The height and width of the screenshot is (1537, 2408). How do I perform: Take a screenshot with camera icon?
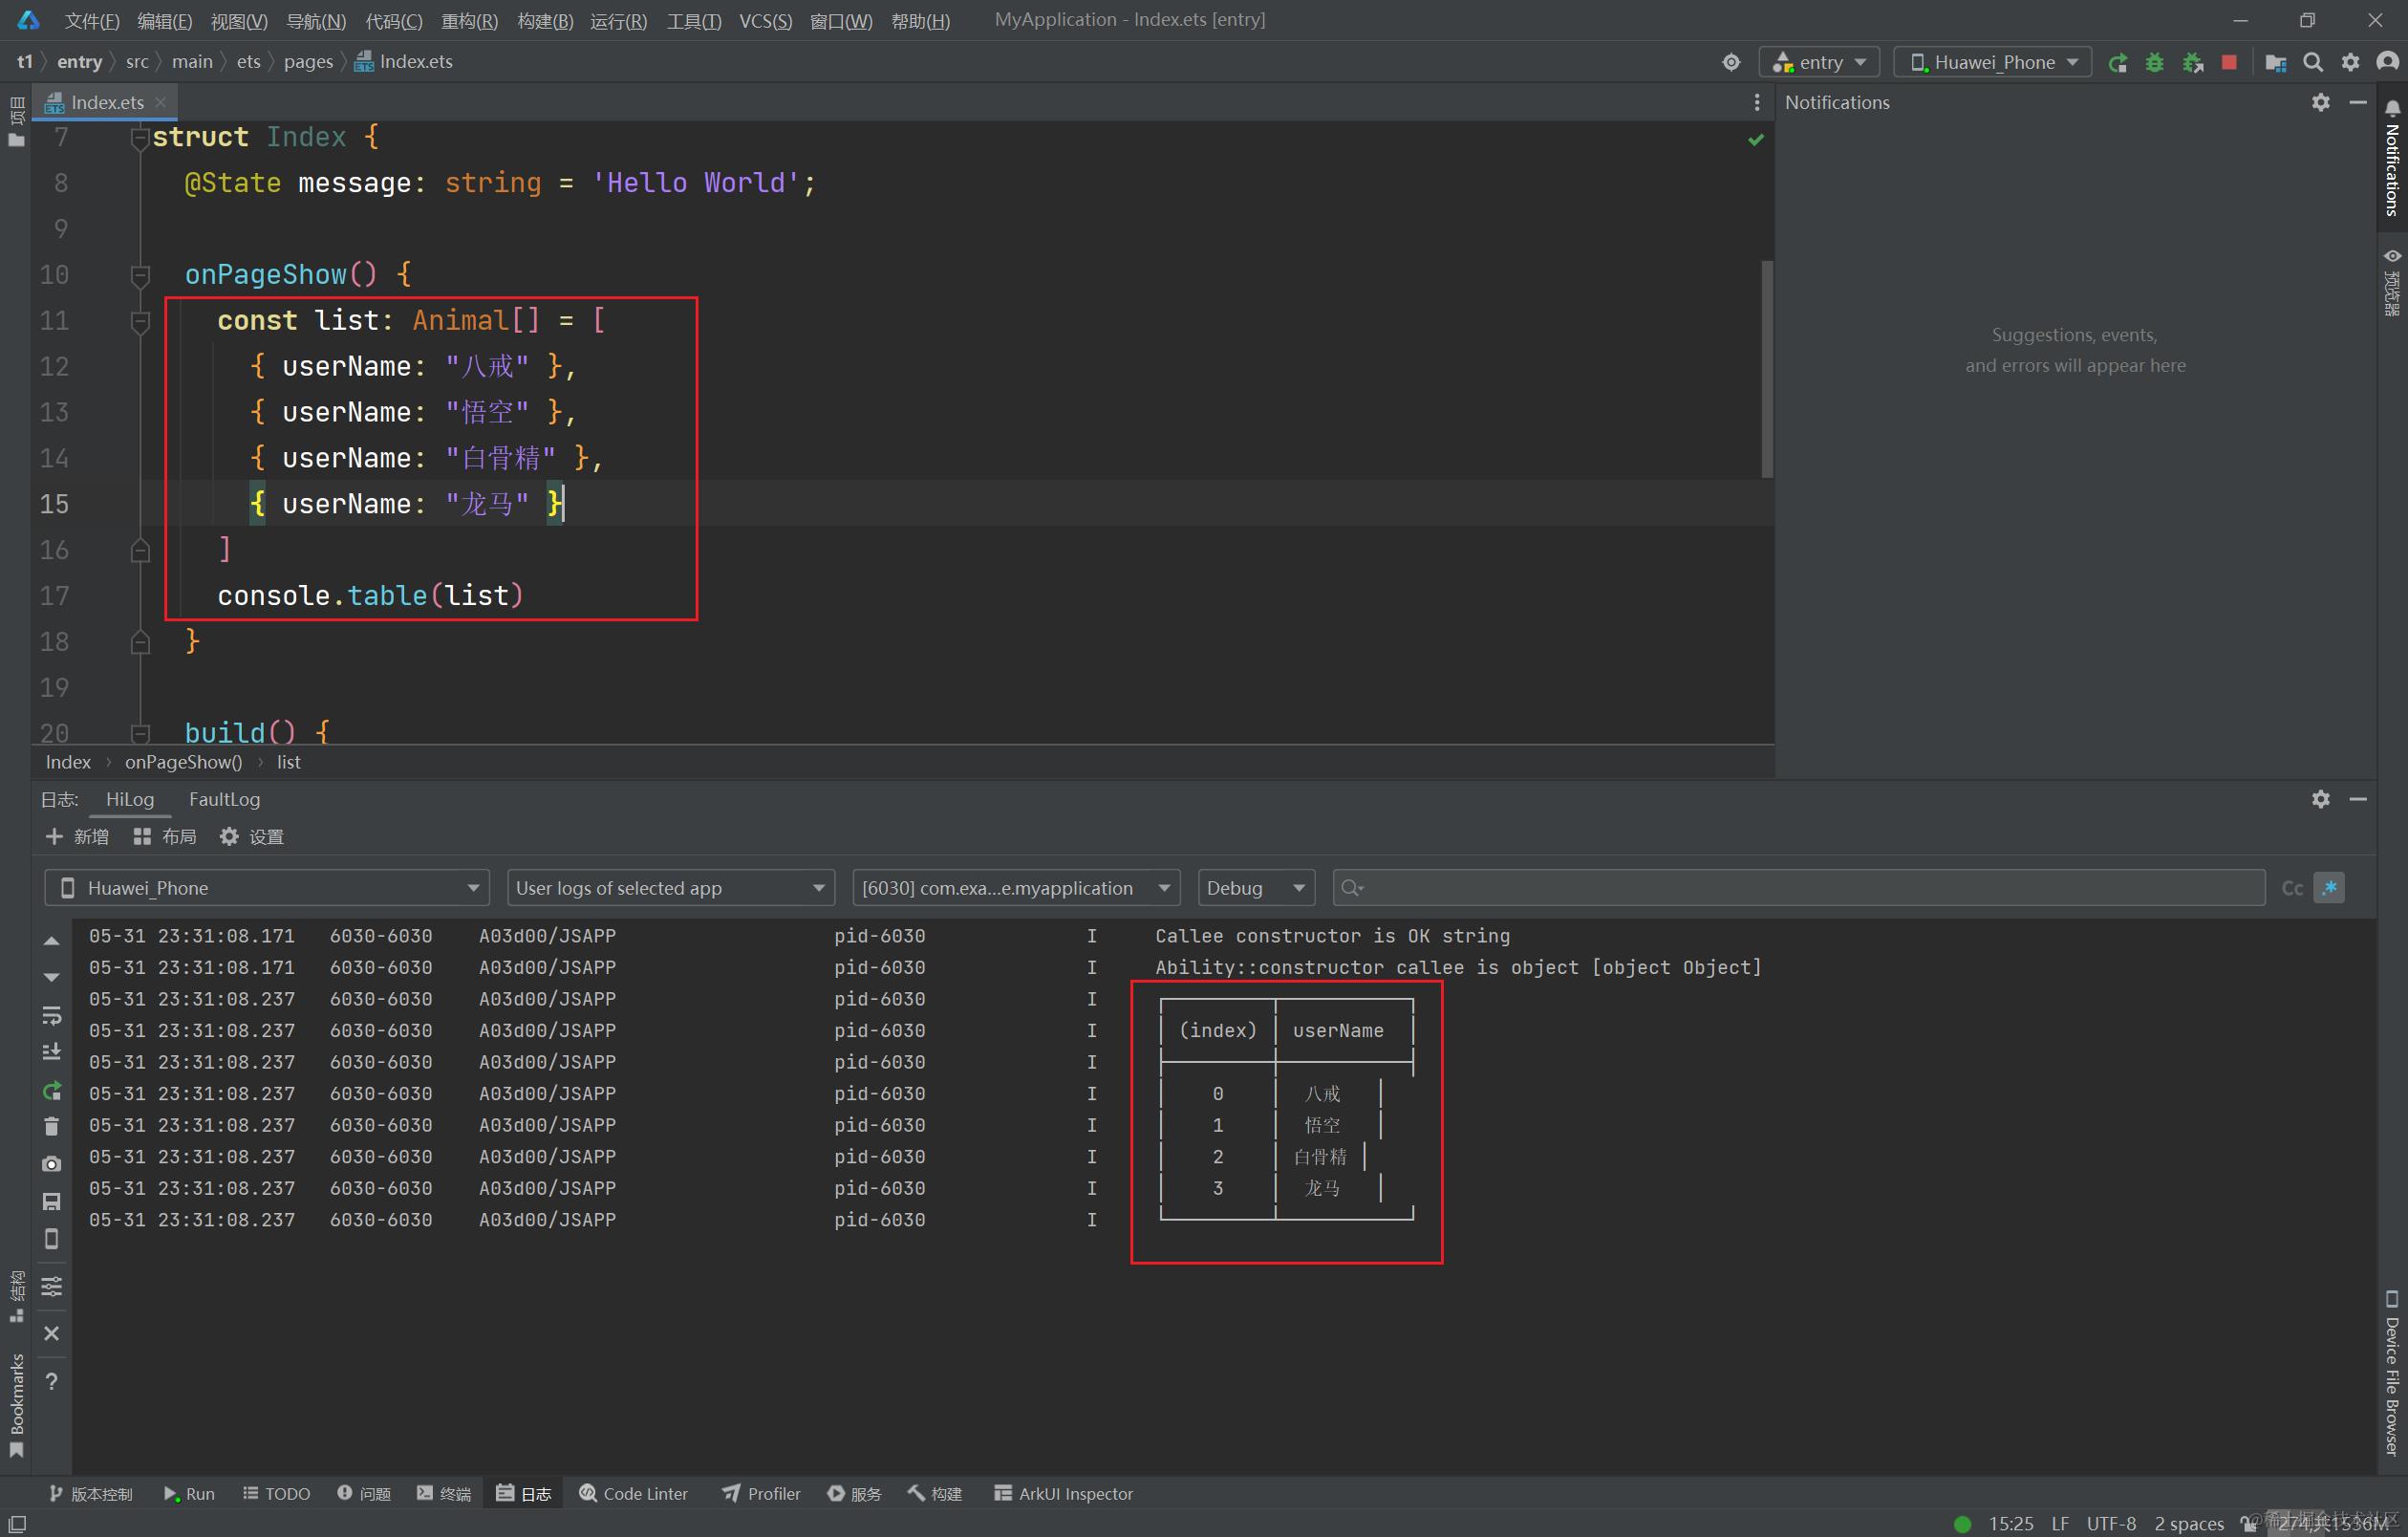pos(52,1164)
